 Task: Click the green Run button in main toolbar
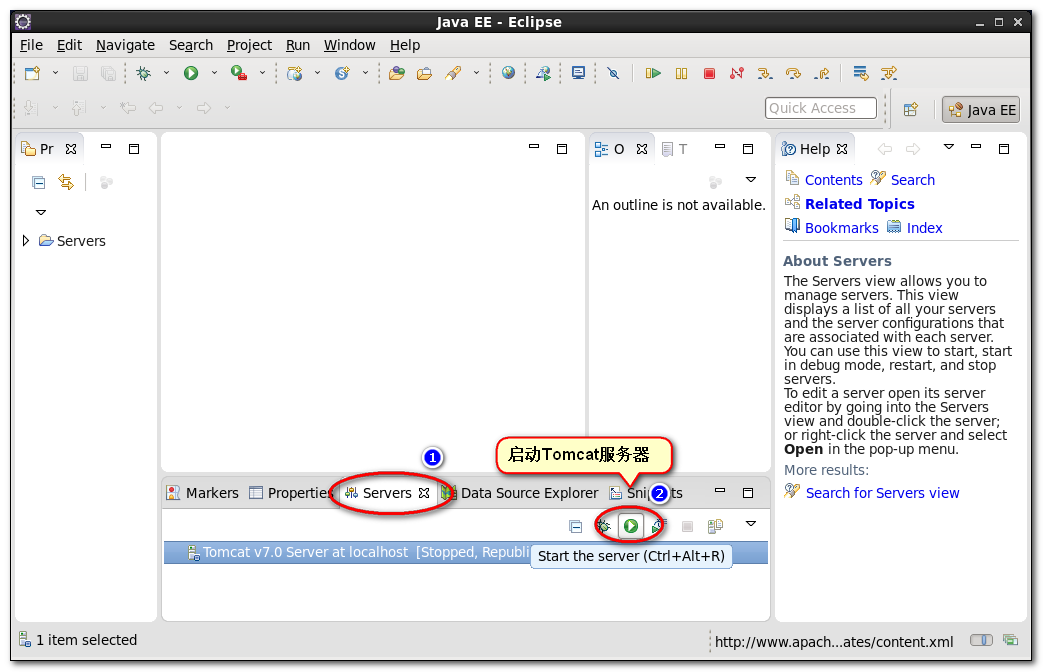(191, 73)
